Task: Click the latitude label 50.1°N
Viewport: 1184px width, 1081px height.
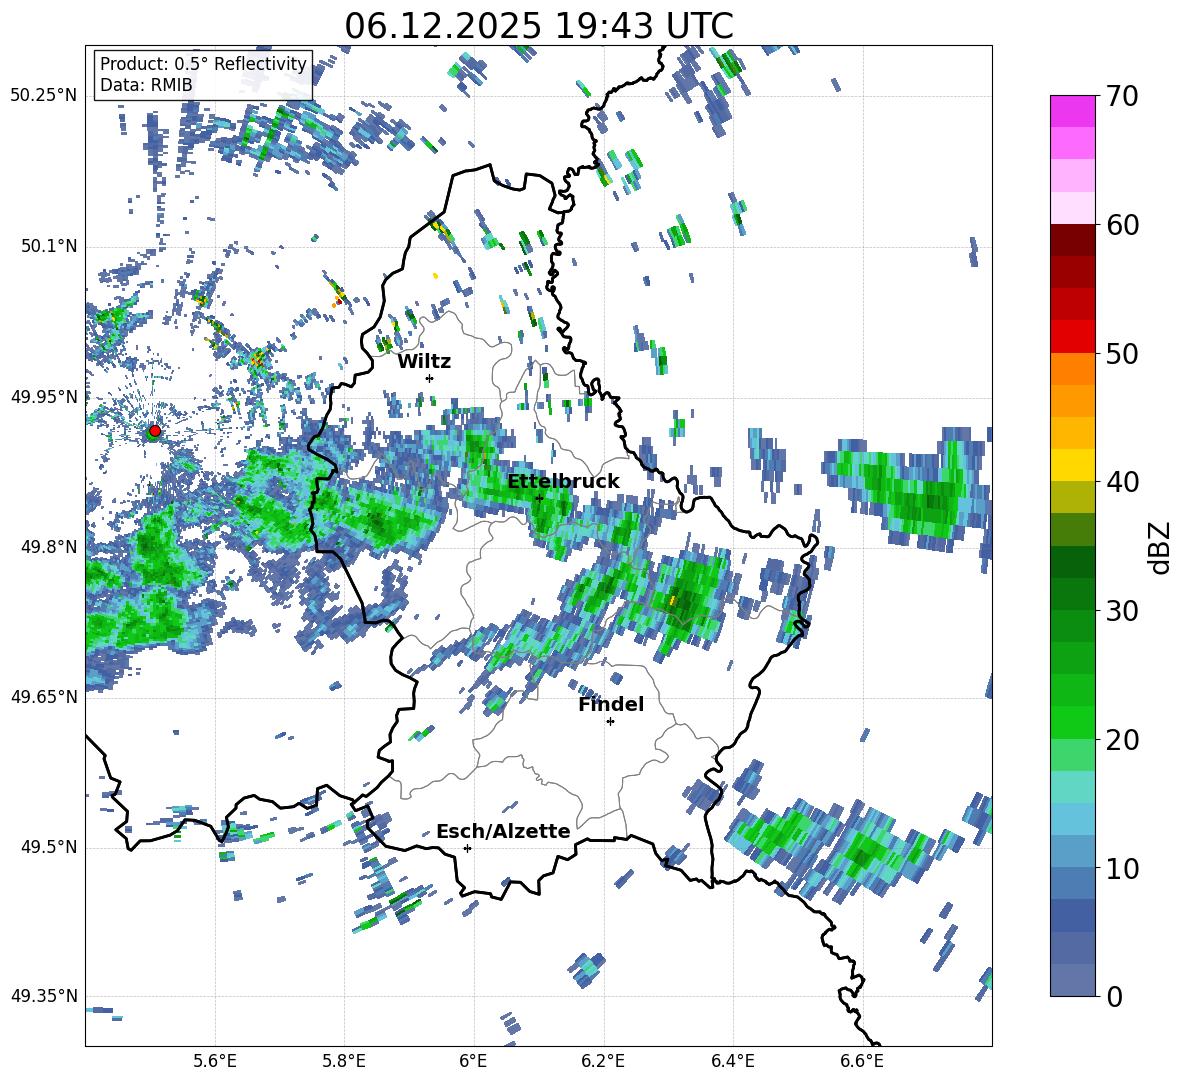Action: click(x=48, y=246)
